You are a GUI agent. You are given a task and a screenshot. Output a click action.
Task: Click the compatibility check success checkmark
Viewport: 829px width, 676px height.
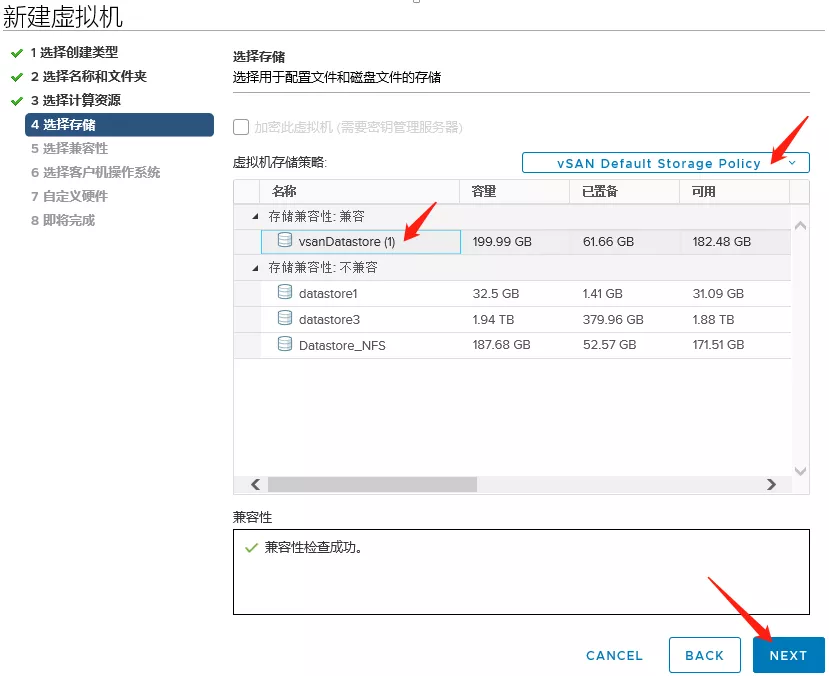click(x=250, y=548)
